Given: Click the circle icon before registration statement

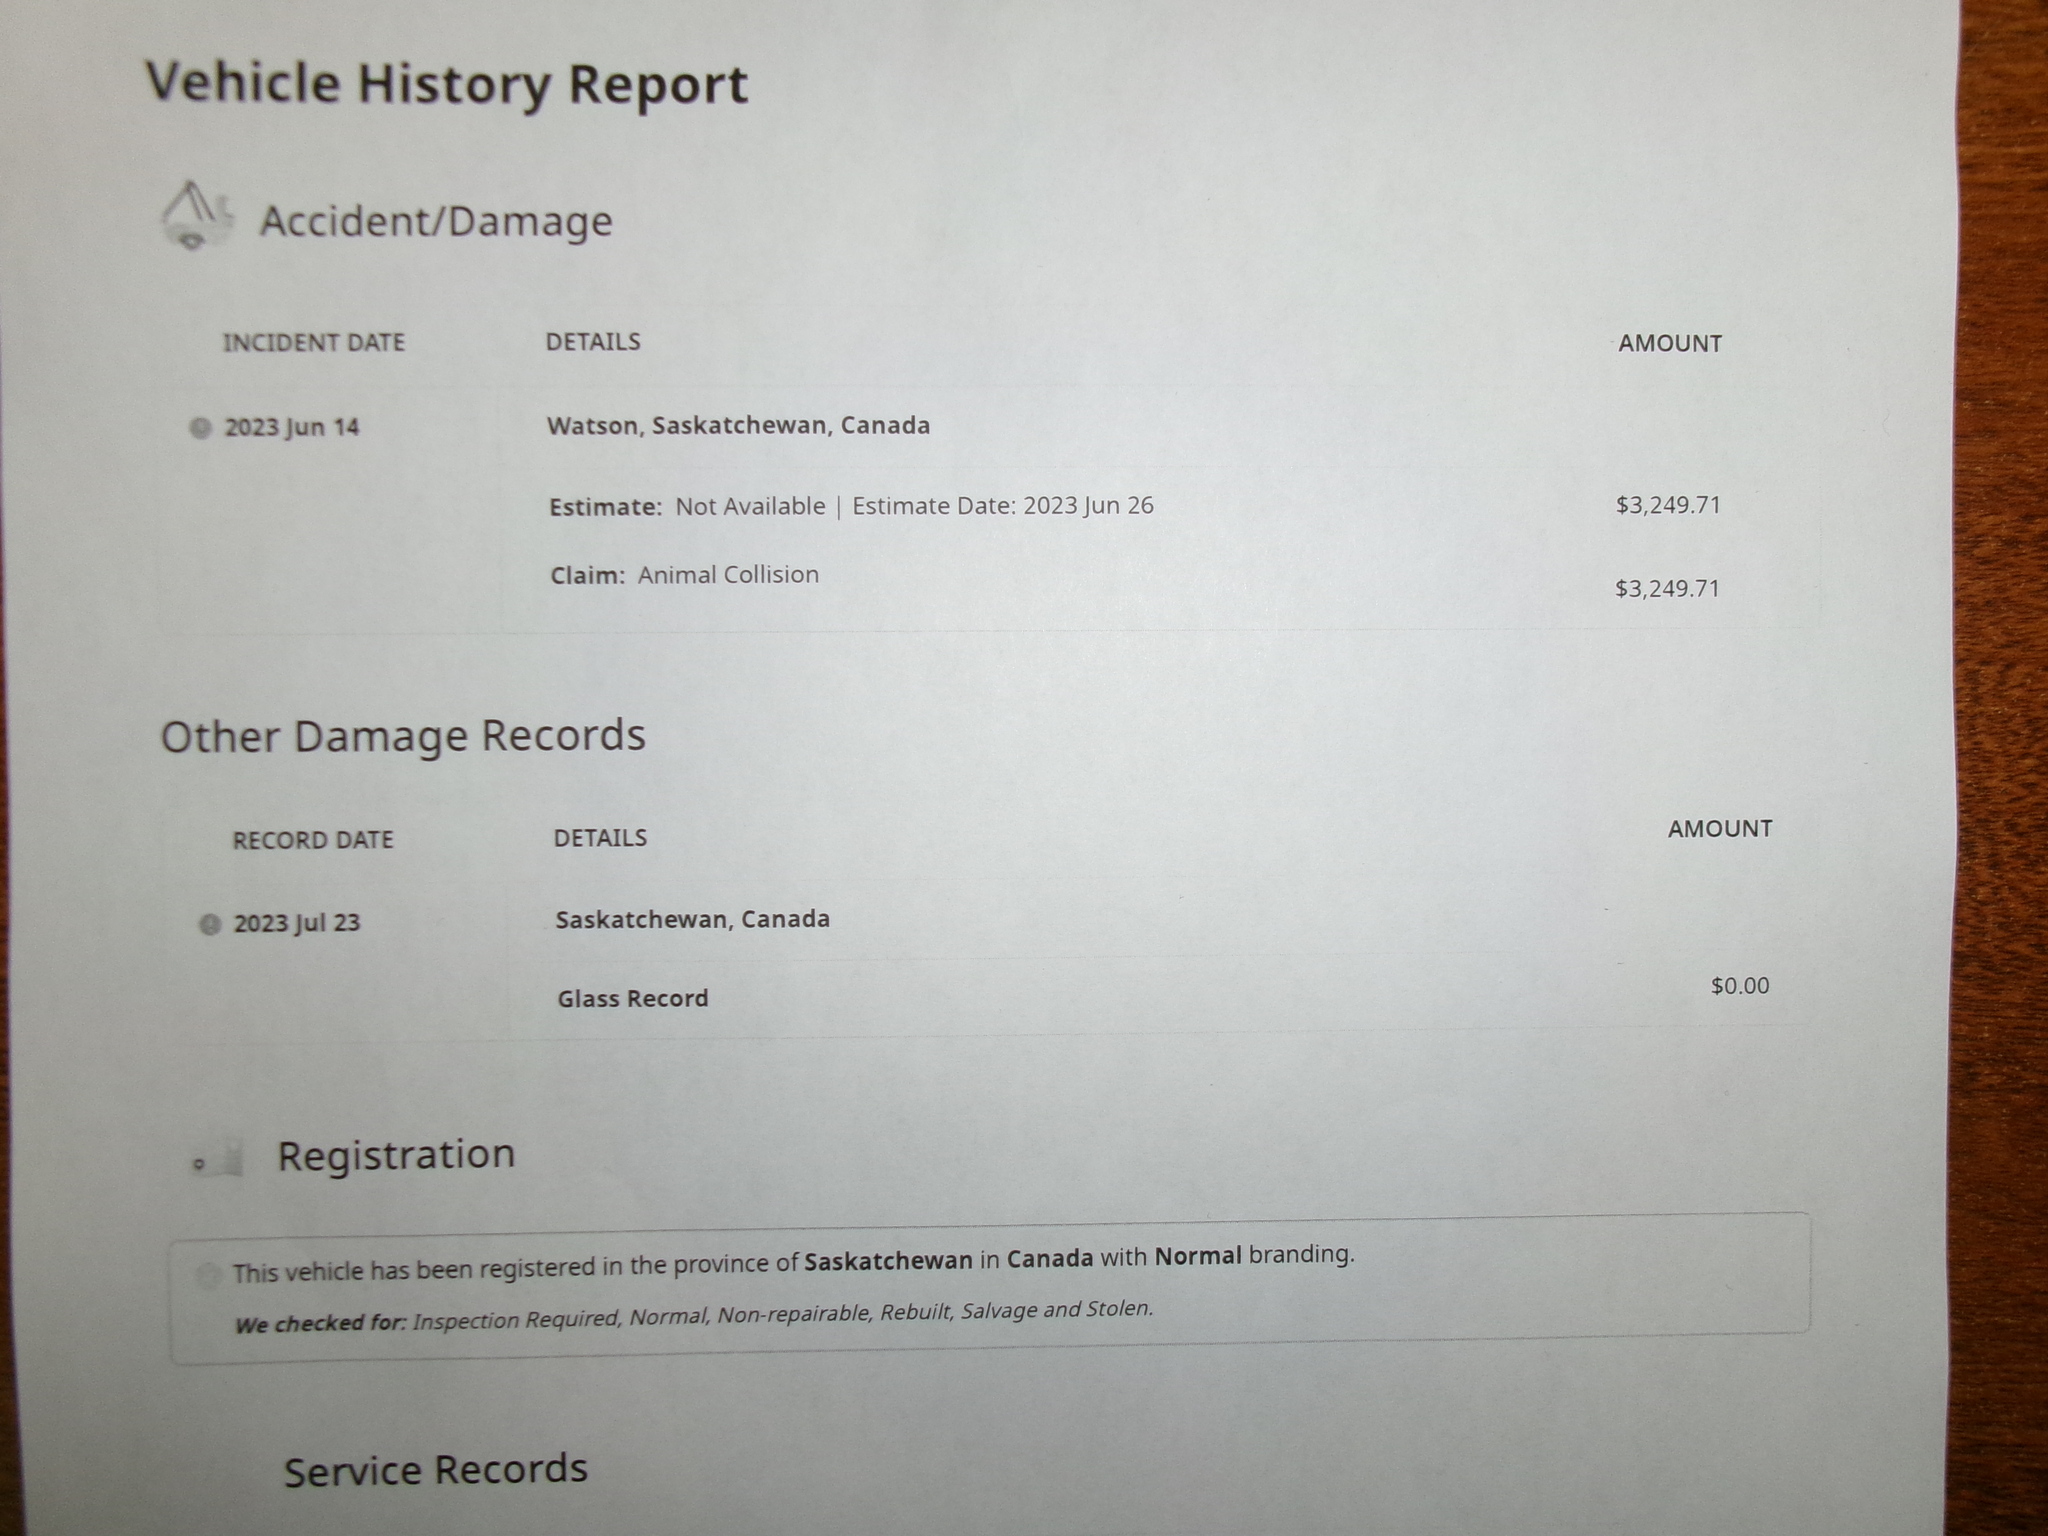Looking at the screenshot, I should [x=208, y=1275].
